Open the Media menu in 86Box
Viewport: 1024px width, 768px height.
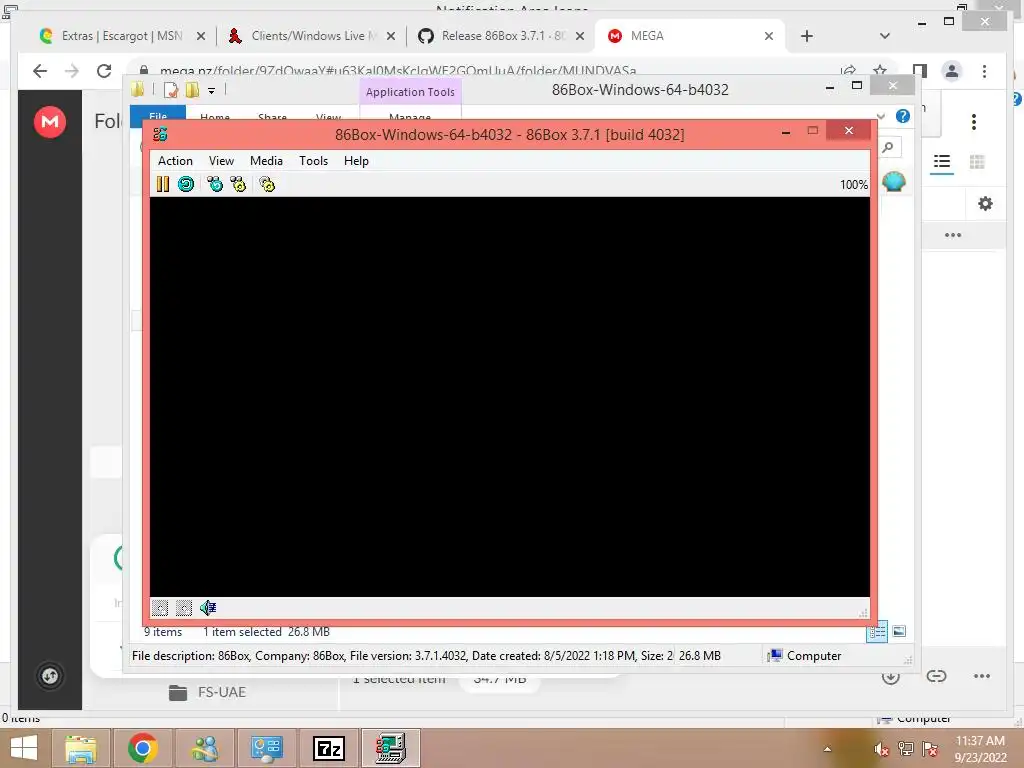point(266,161)
